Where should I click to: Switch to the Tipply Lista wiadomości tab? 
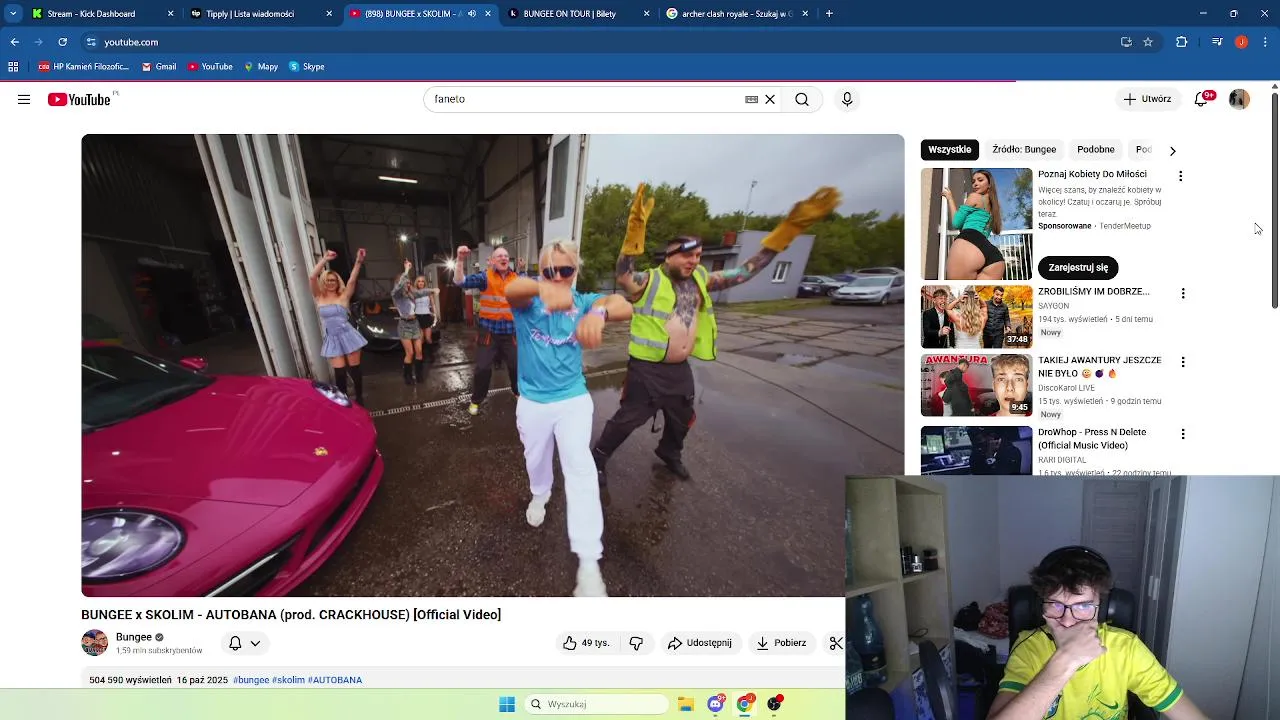[x=260, y=14]
